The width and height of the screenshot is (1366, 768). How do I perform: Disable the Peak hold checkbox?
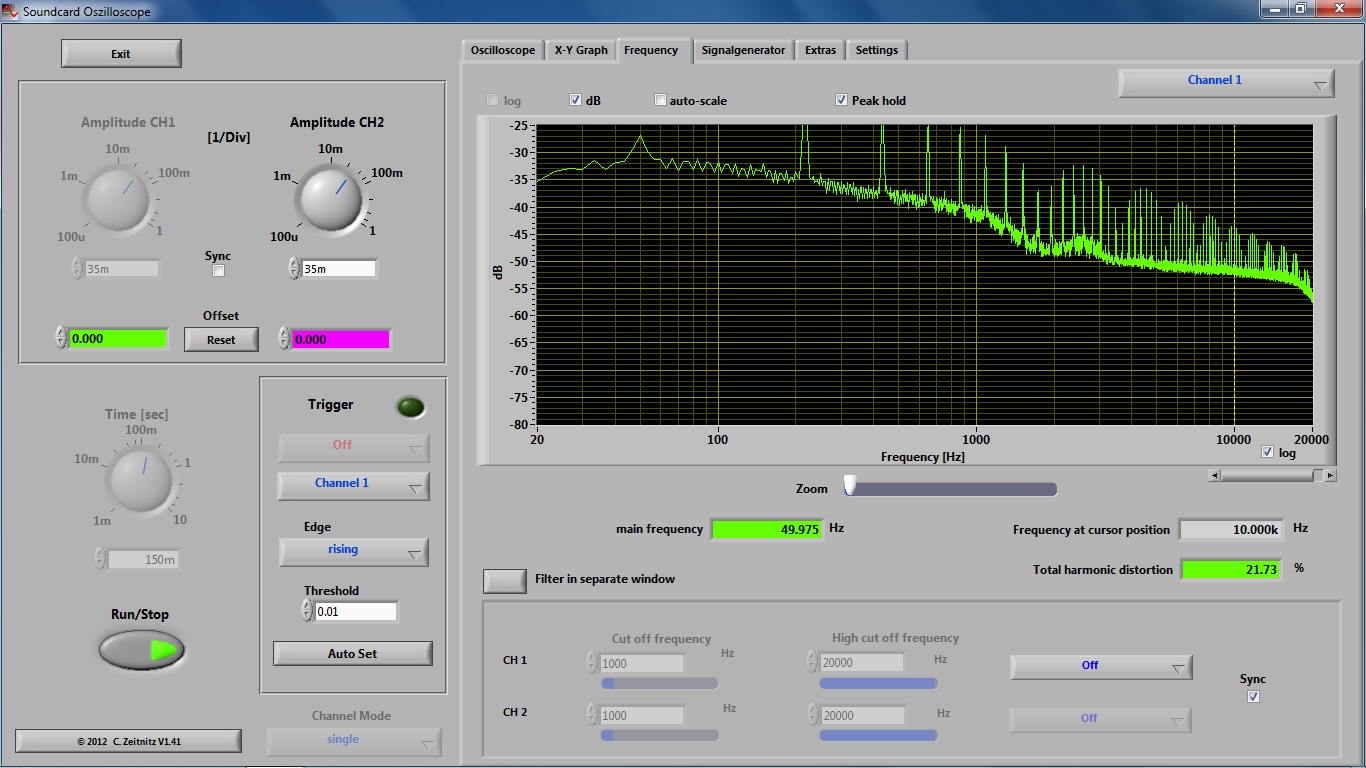click(x=841, y=100)
